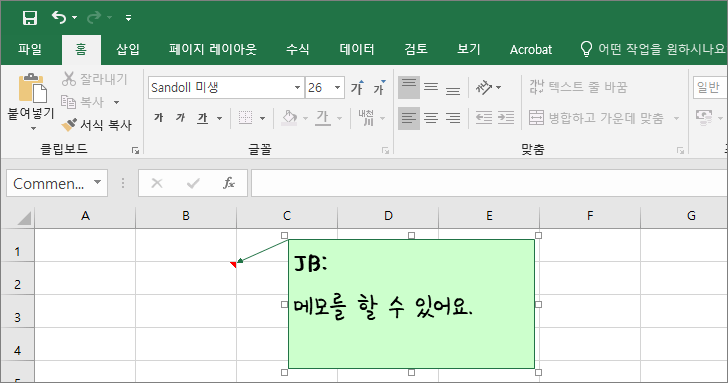
Task: Click the text orientation icon
Action: 484,87
